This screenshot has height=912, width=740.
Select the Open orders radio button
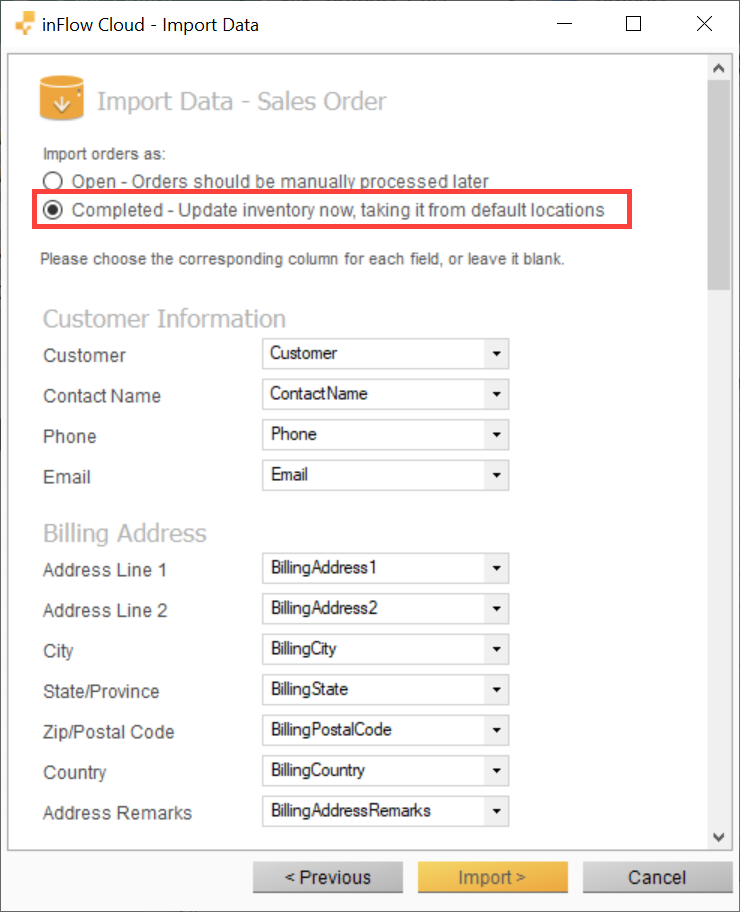tap(51, 181)
